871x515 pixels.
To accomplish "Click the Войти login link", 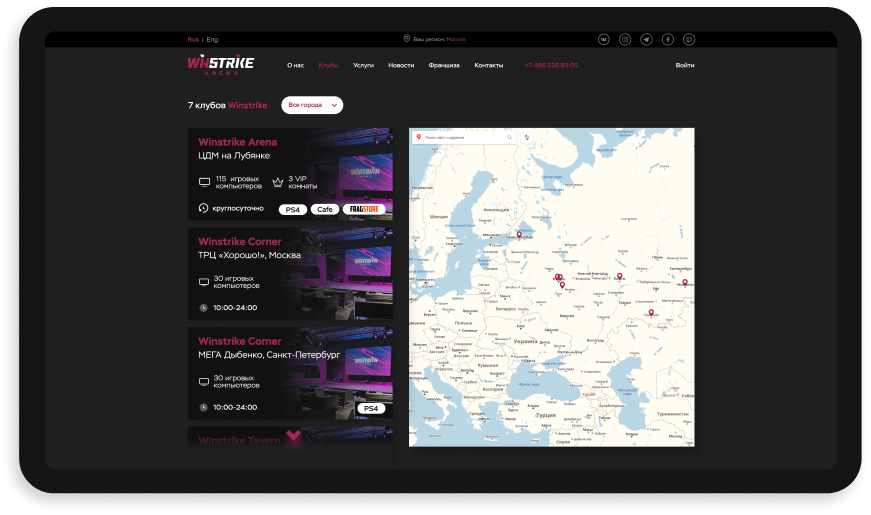I will click(685, 66).
